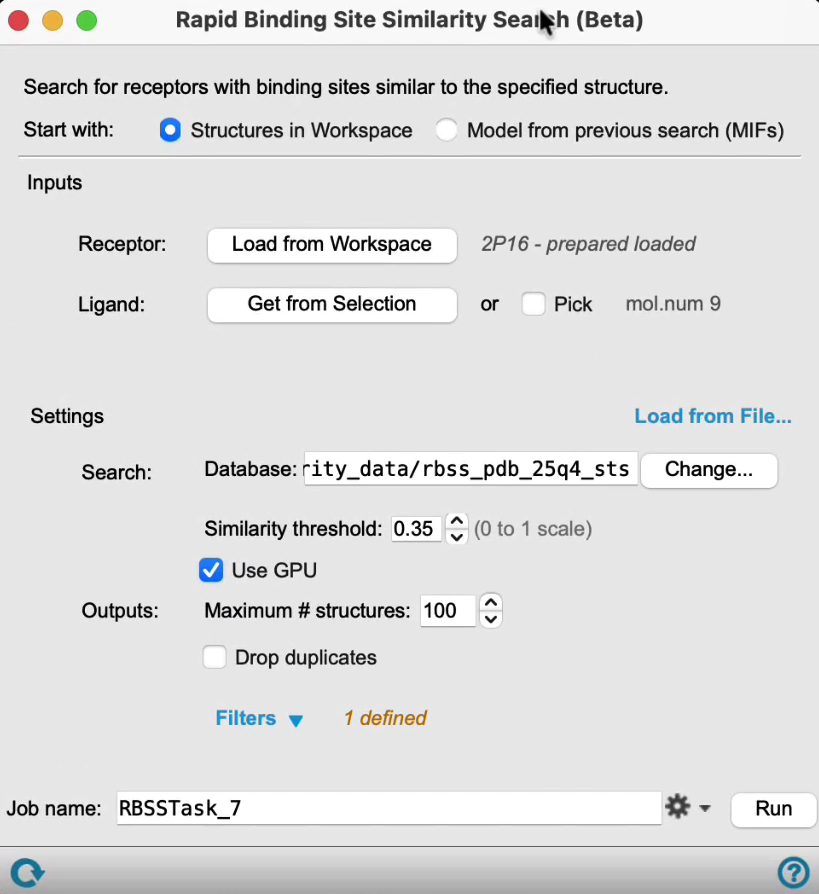
Task: Enable the Pick ligand checkbox
Action: point(533,304)
